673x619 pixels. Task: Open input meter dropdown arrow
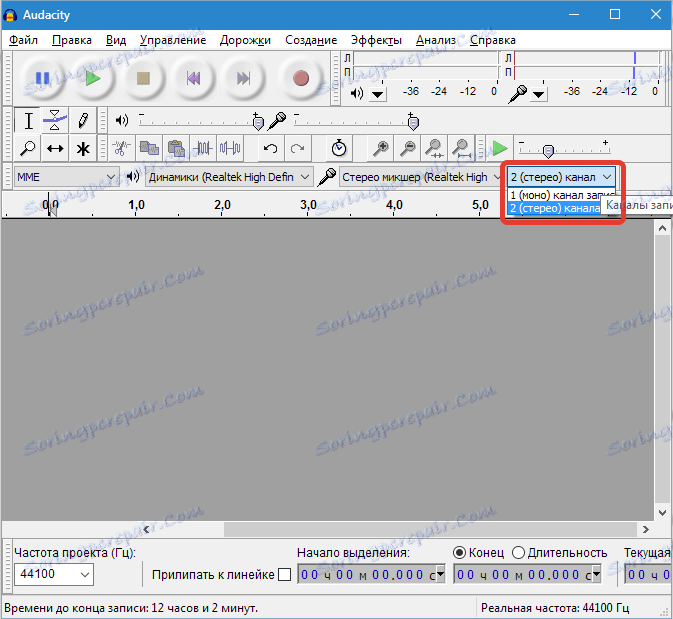point(539,94)
